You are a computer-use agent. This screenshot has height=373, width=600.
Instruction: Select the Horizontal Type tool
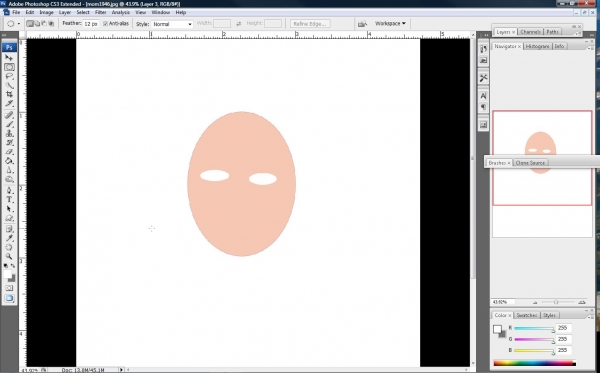[9, 200]
